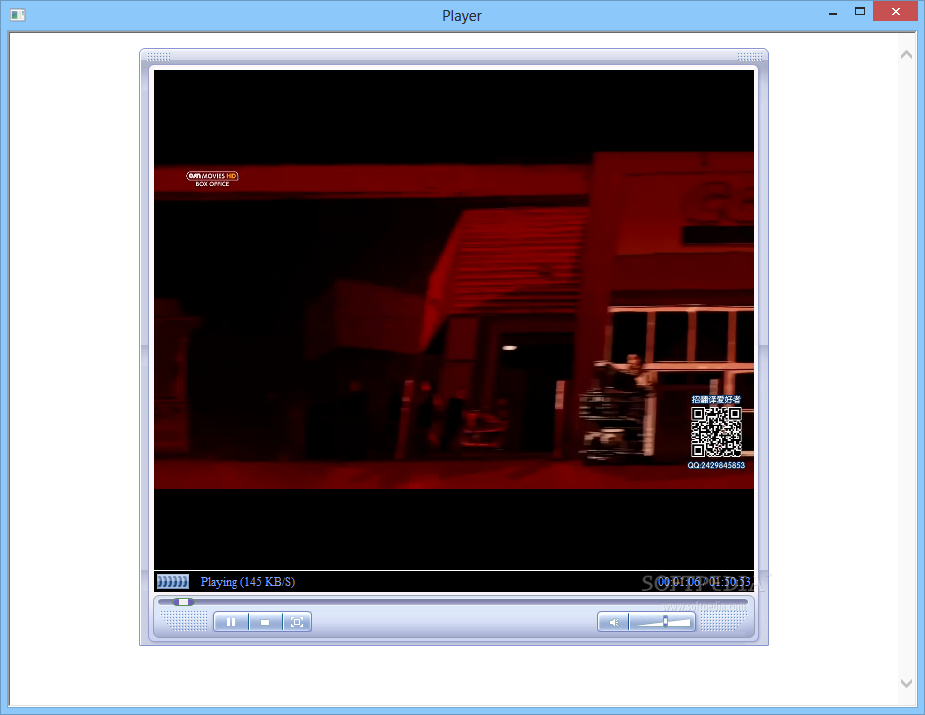
Task: Click the buffering indicator icon
Action: 173,582
